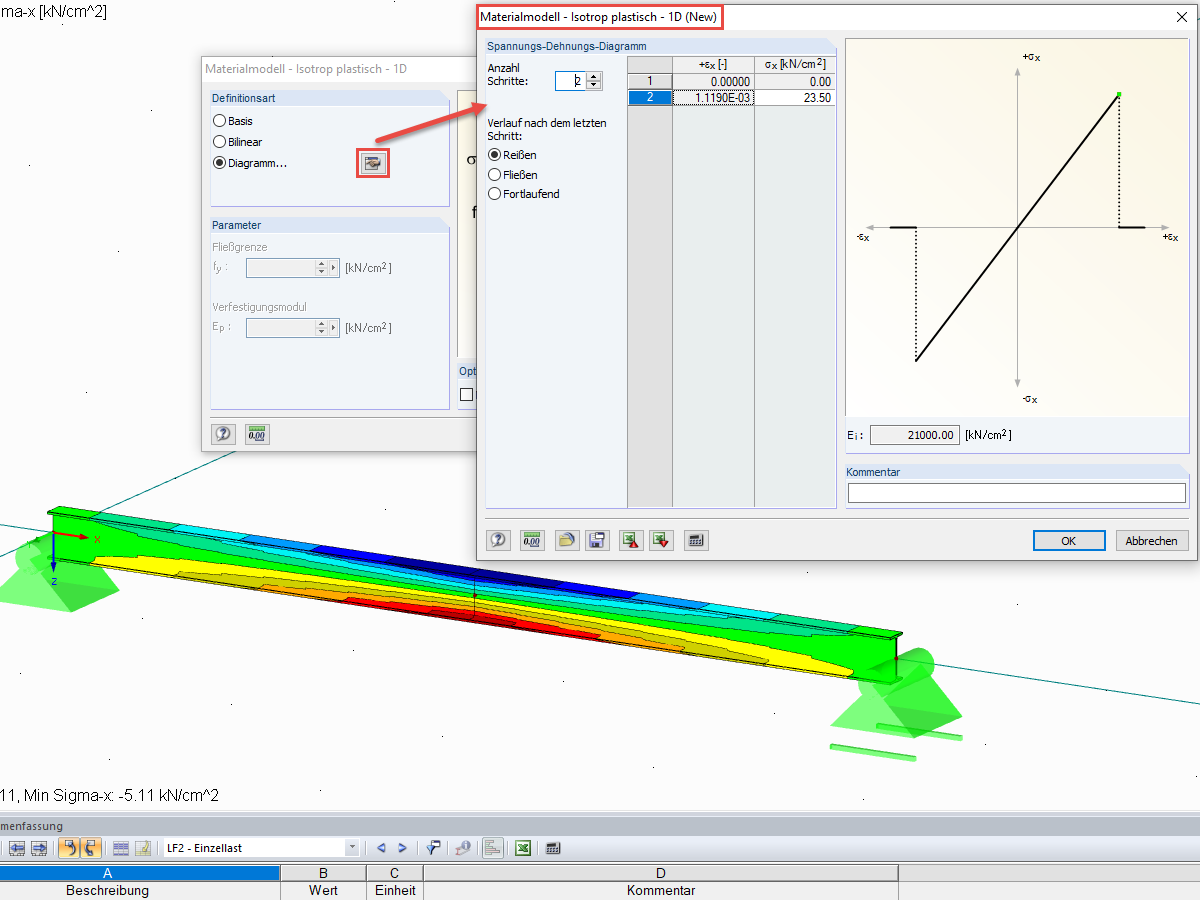
Task: Decrease Anzahl Schritte with the down arrow
Action: coord(594,86)
